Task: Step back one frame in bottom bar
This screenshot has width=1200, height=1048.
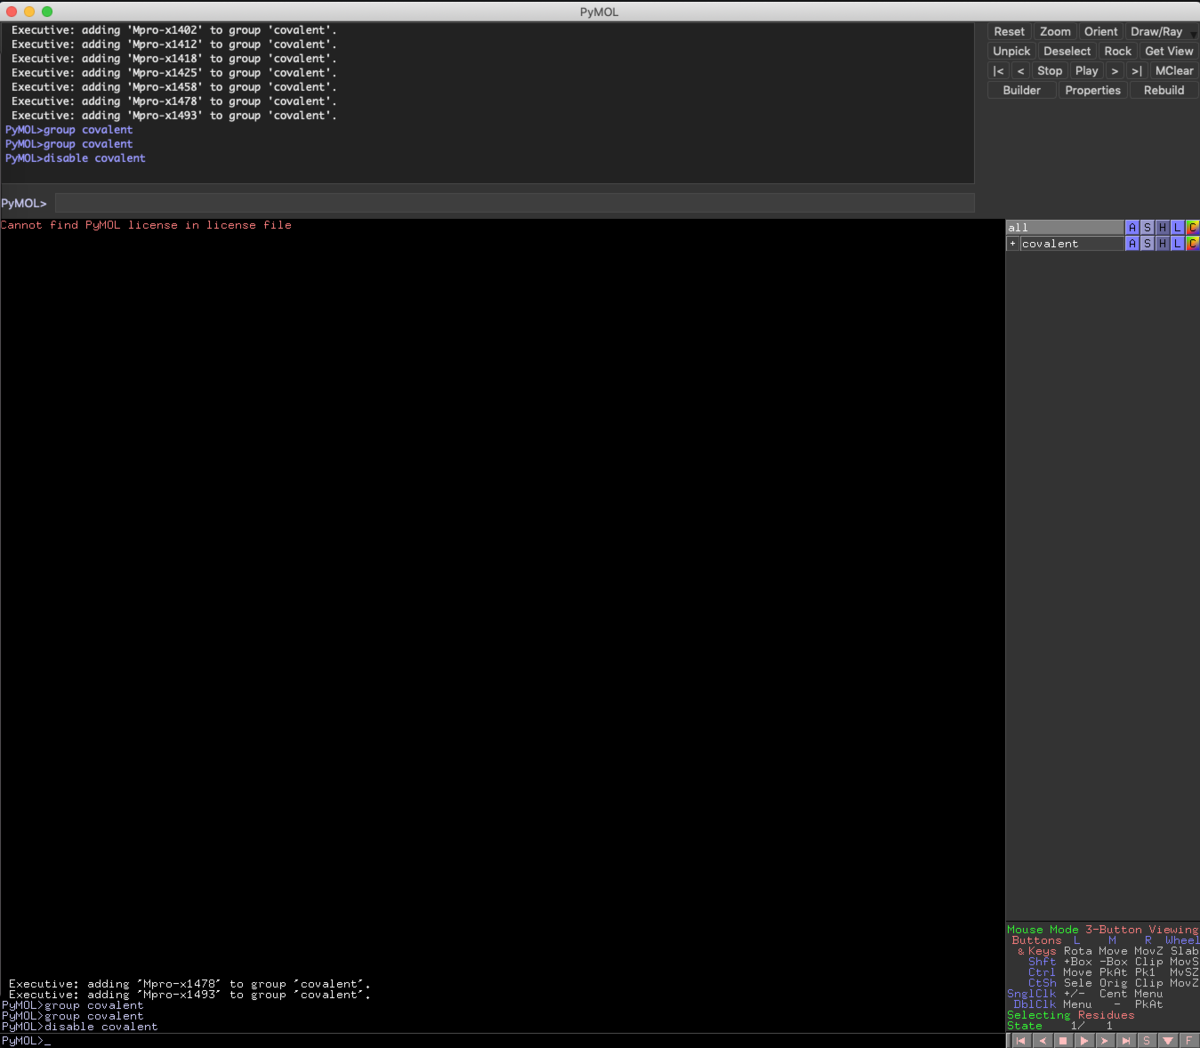Action: tap(1042, 1041)
